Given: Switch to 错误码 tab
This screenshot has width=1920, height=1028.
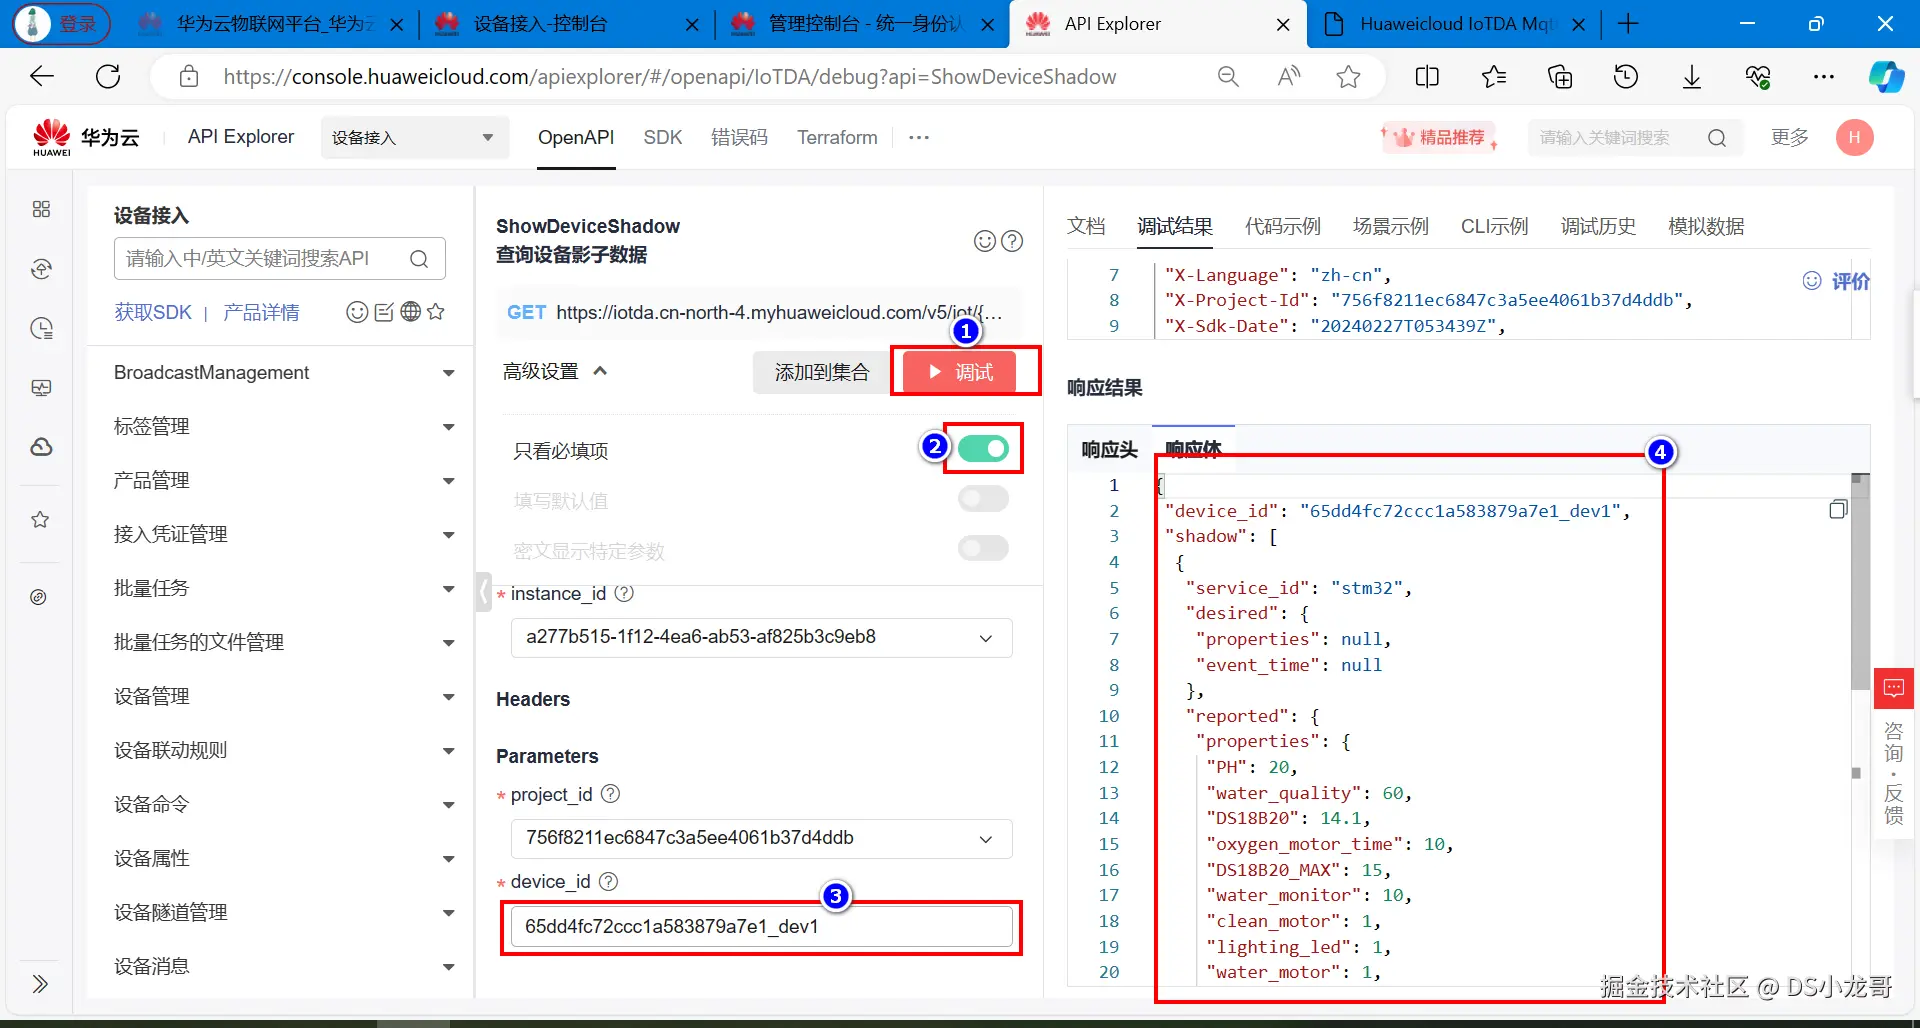Looking at the screenshot, I should coord(739,138).
